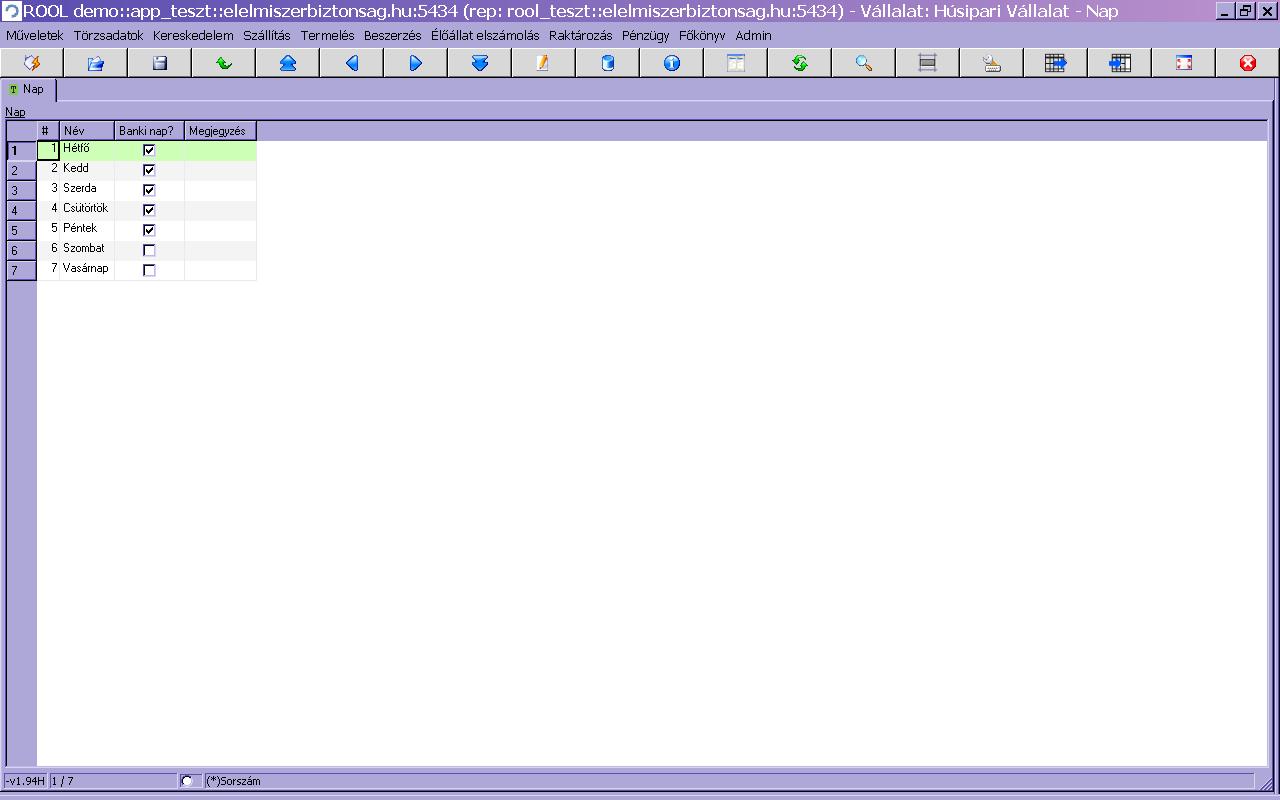The height and width of the screenshot is (800, 1280).
Task: Click the Péntek name cell
Action: pyautogui.click(x=87, y=230)
